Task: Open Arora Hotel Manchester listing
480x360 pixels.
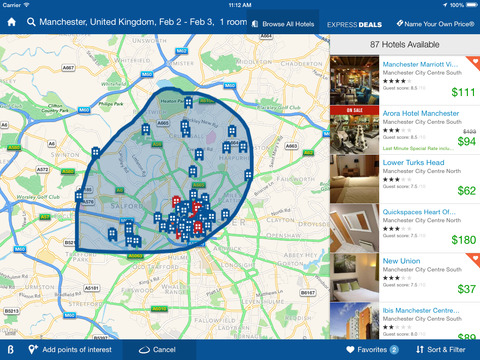Action: pos(405,130)
